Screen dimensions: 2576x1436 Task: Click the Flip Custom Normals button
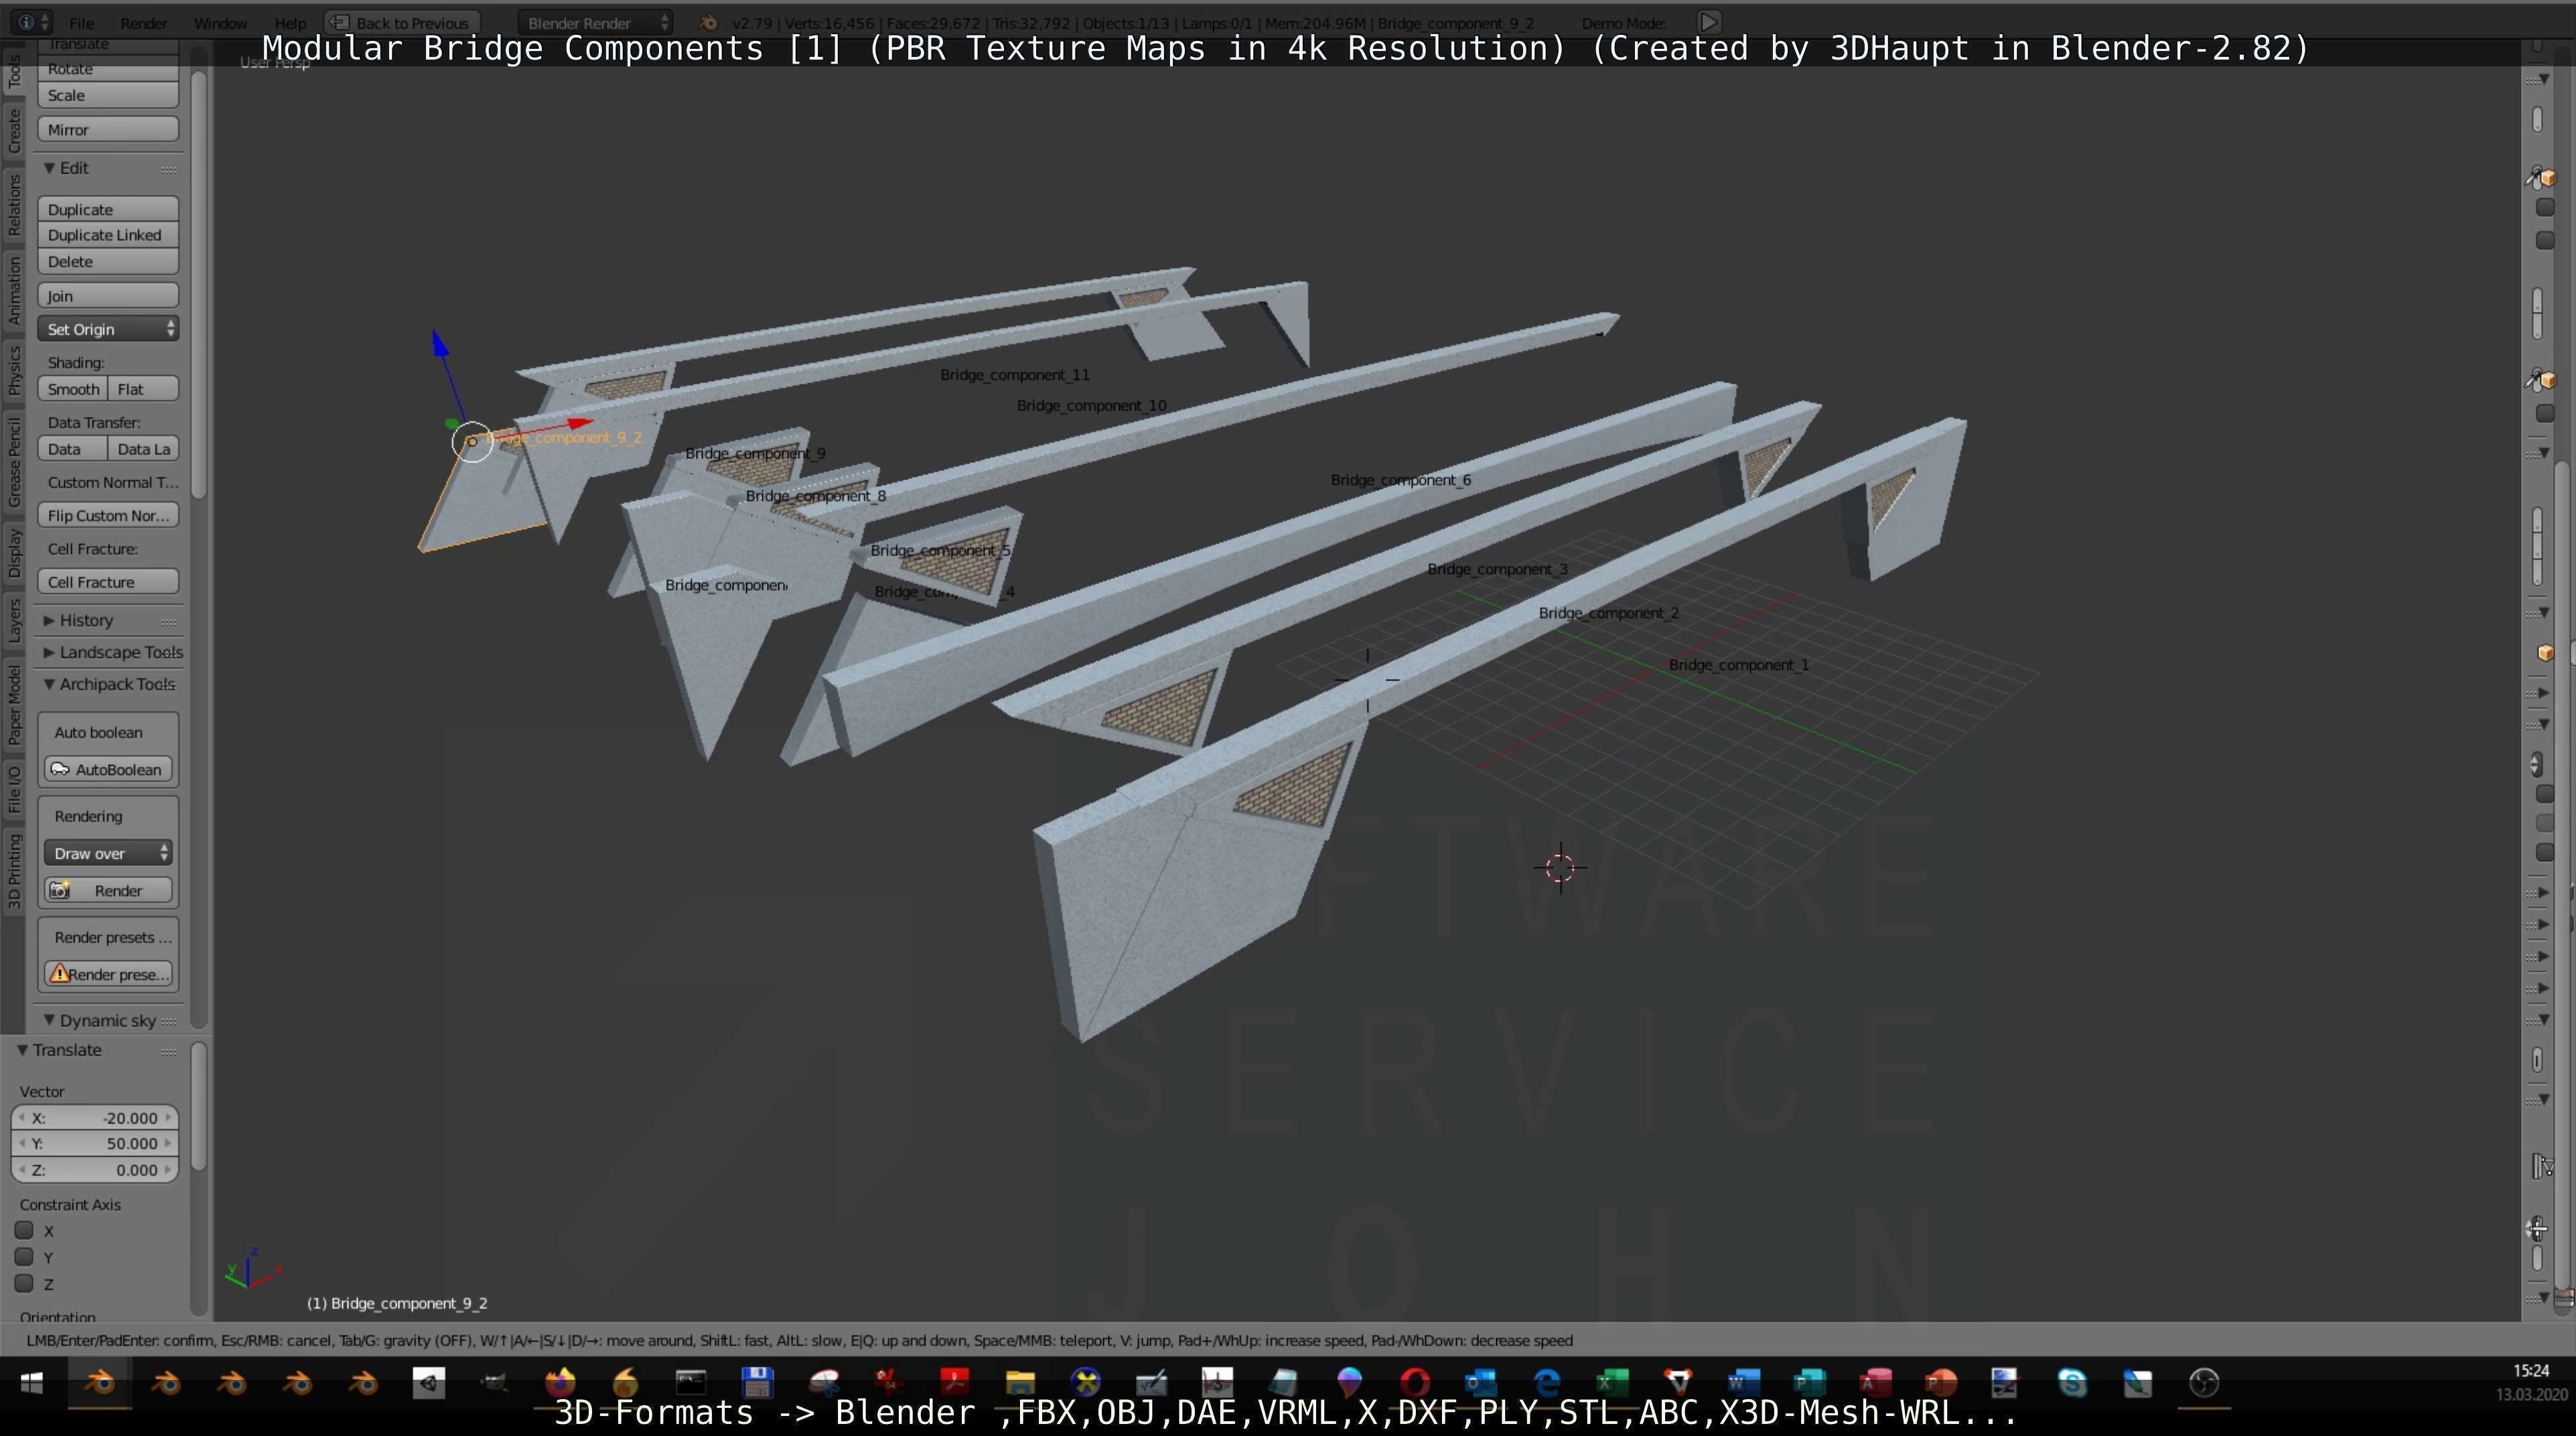pyautogui.click(x=108, y=516)
